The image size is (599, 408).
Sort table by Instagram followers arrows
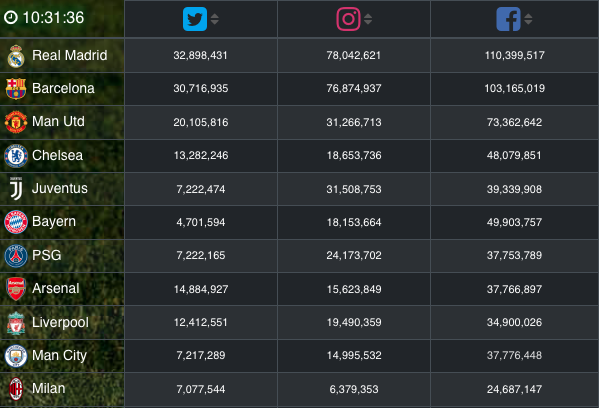(368, 19)
